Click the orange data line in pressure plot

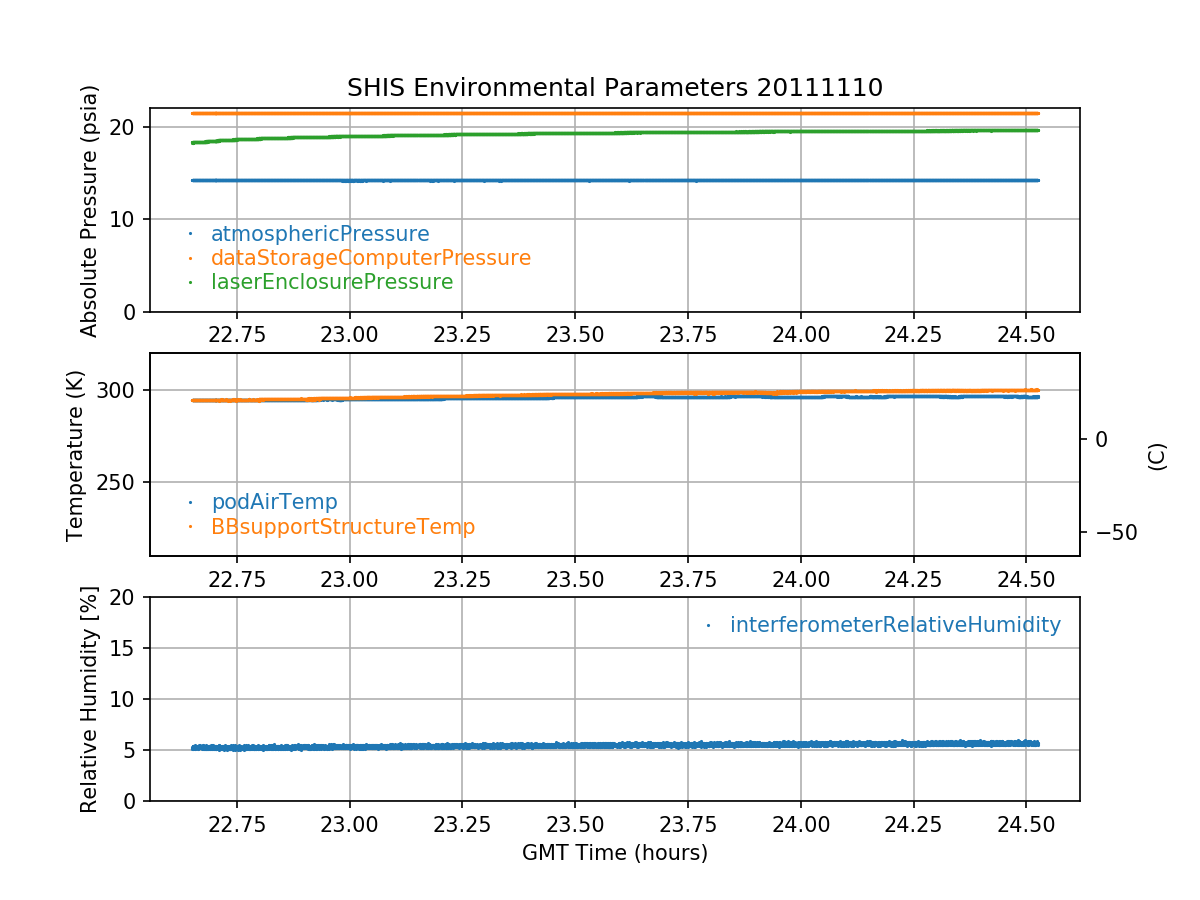[614, 113]
